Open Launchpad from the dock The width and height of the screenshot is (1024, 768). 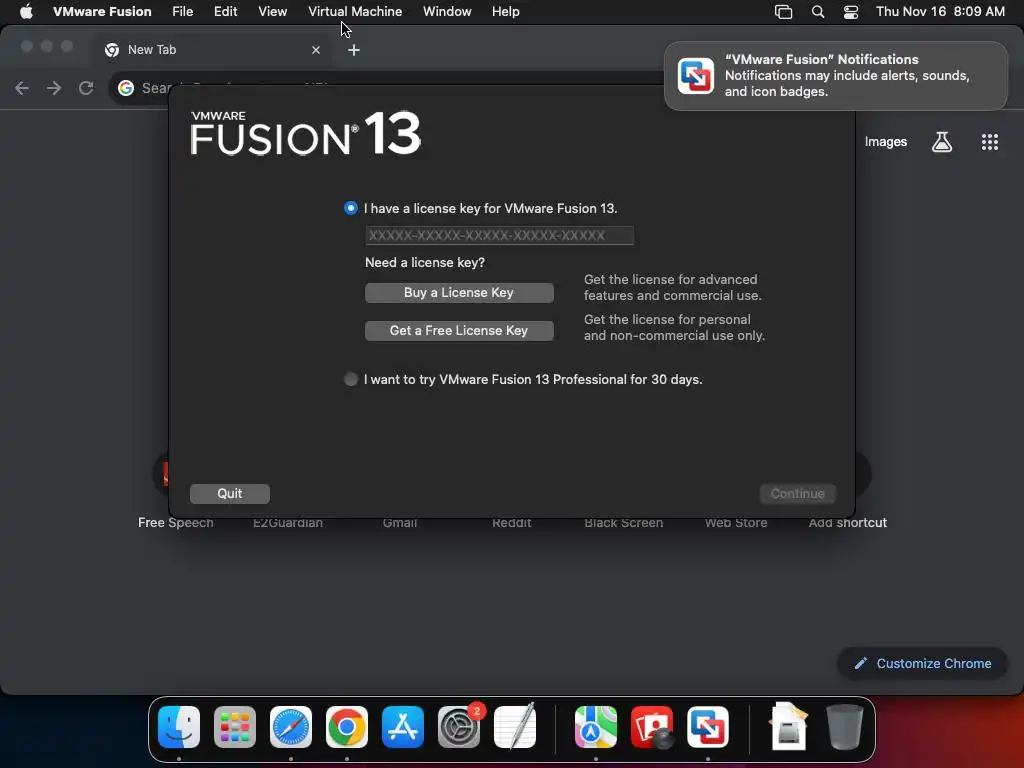tap(235, 727)
